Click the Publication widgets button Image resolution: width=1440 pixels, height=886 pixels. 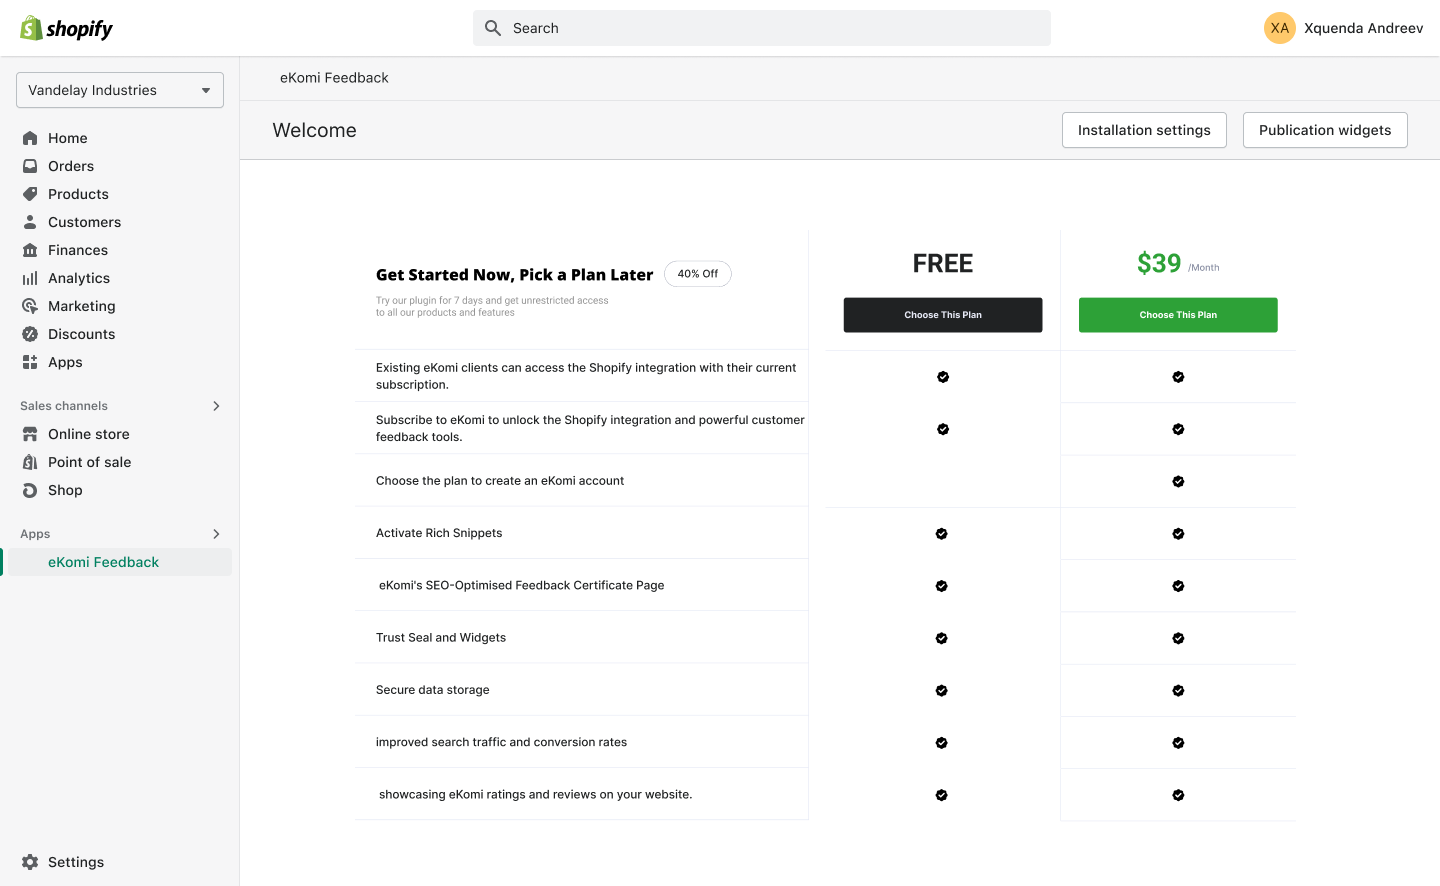(x=1325, y=130)
